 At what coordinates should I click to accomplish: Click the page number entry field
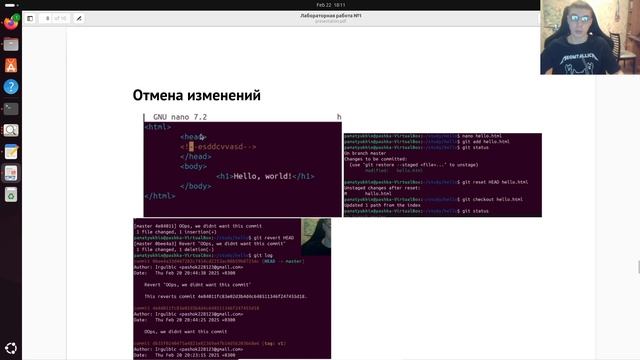click(x=47, y=18)
